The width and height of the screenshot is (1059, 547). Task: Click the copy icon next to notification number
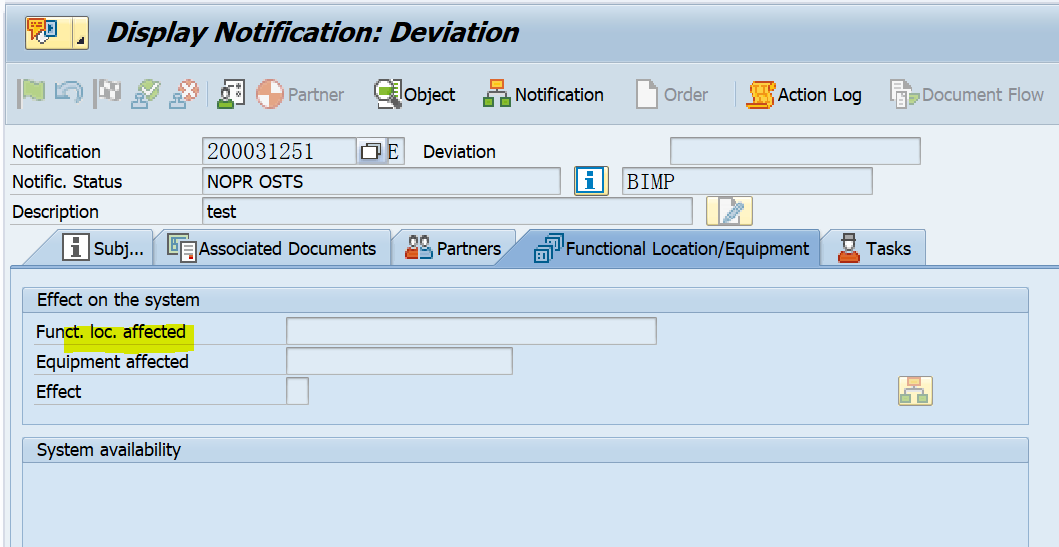pyautogui.click(x=371, y=151)
